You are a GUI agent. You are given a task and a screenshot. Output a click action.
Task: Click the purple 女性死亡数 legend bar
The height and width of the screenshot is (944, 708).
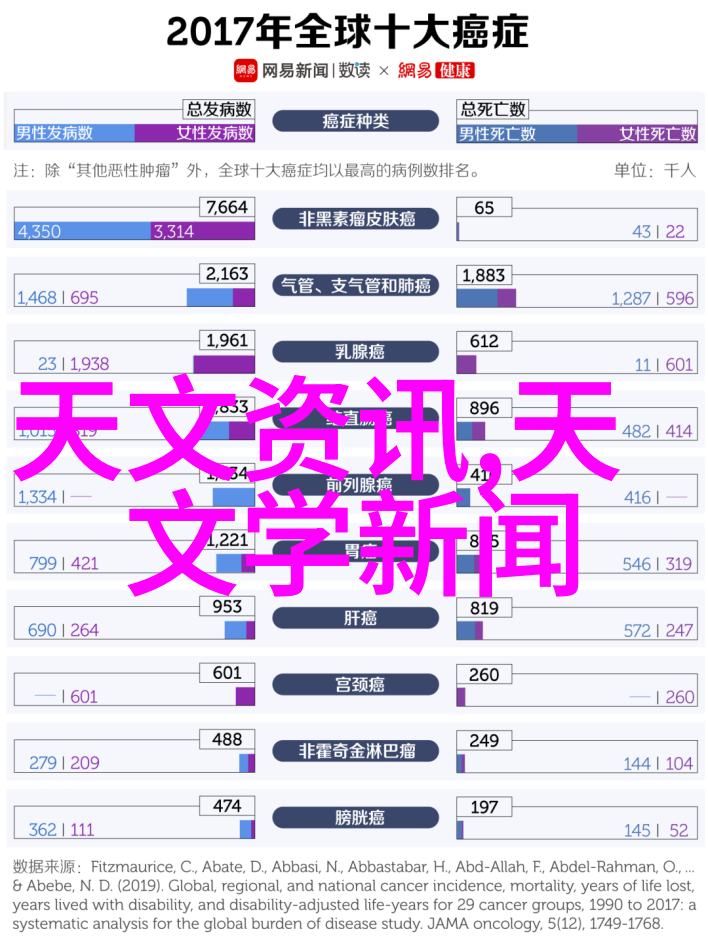coord(637,134)
